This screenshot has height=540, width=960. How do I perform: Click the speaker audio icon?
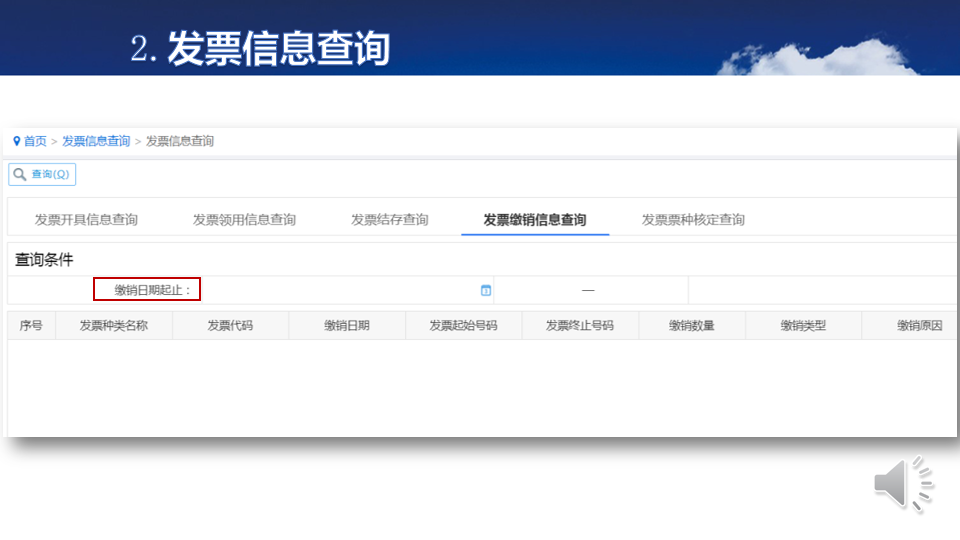(x=904, y=484)
